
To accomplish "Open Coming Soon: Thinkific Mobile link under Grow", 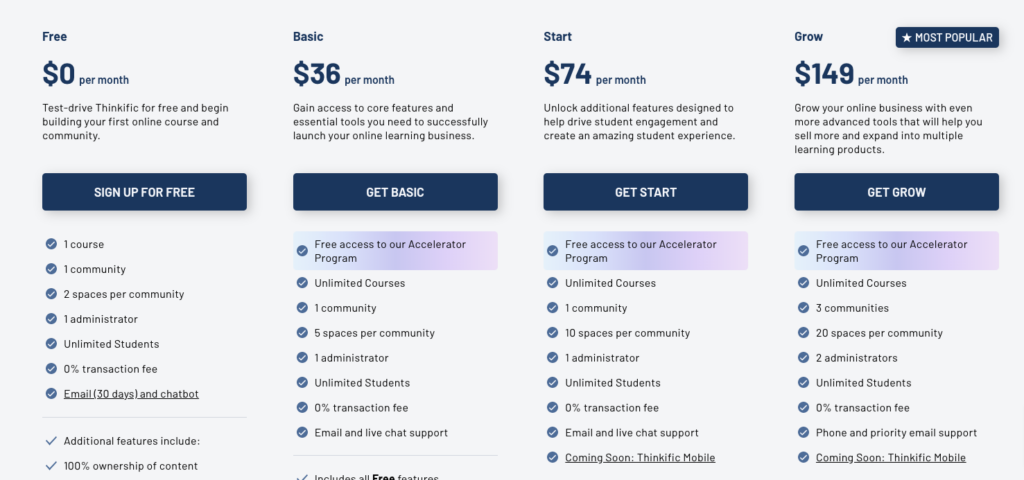I will coord(891,458).
